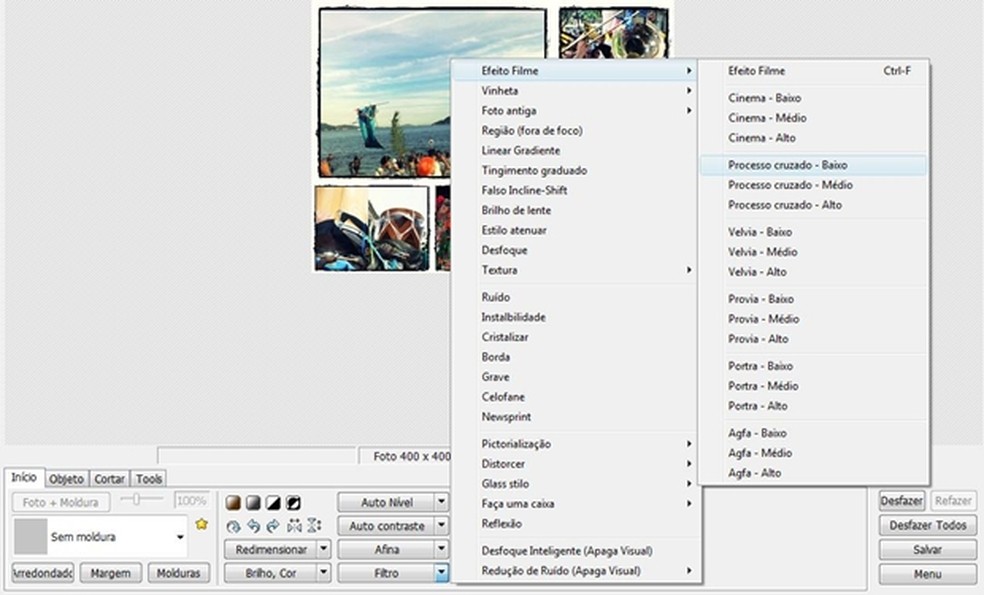Screen dimensions: 984x595
Task: Switch to the Objeto tab
Action: [x=66, y=479]
